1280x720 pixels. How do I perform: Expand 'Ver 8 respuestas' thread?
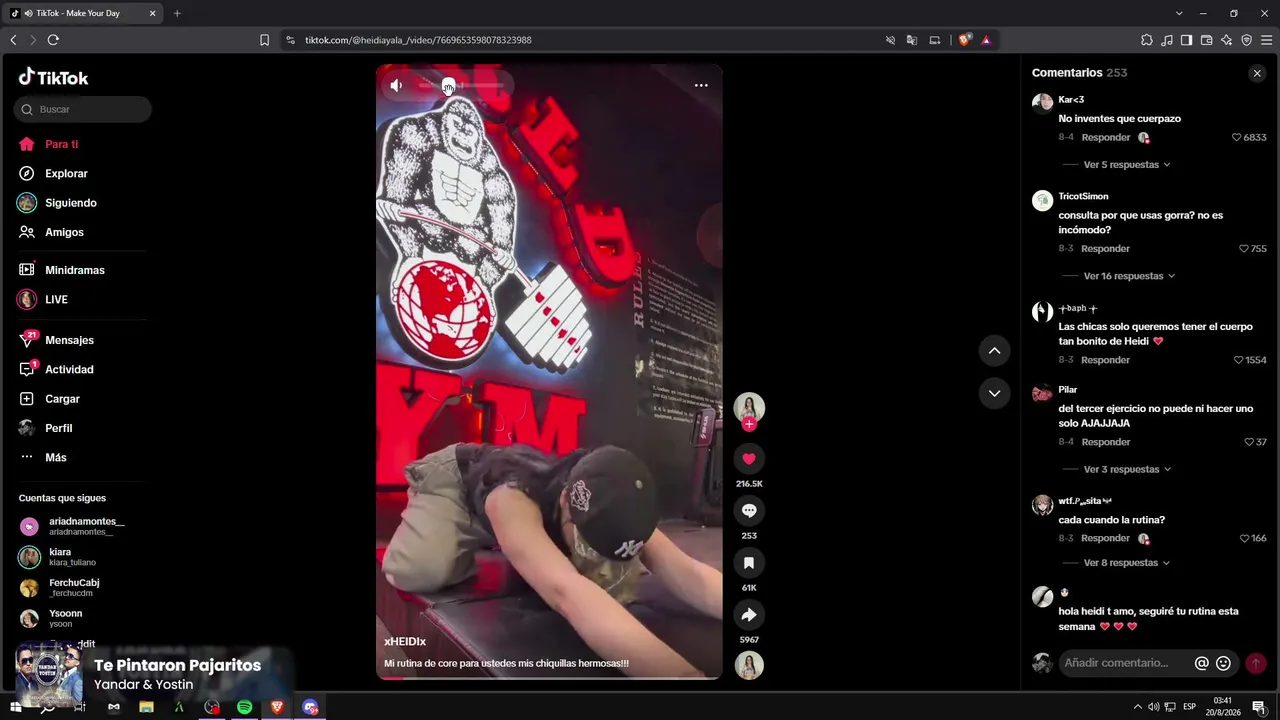click(x=1126, y=563)
